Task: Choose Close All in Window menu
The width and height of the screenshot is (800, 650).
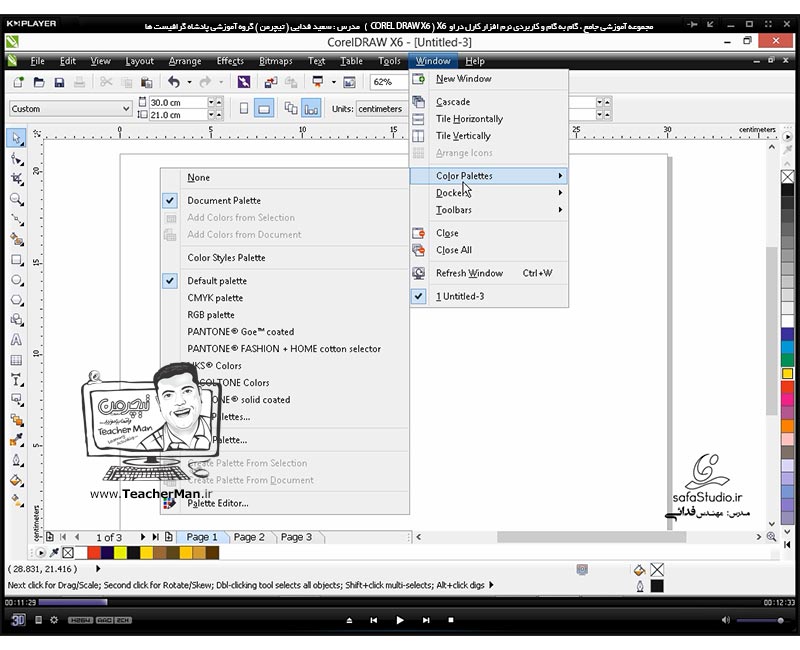Action: [454, 250]
